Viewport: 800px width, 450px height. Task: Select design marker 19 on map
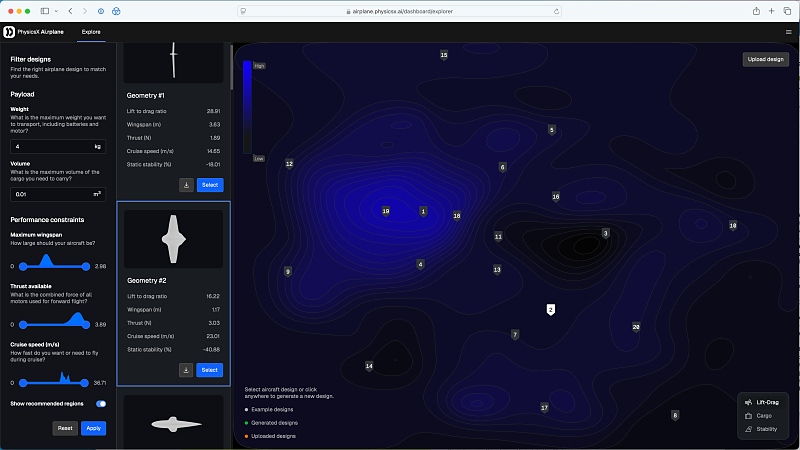click(x=386, y=211)
